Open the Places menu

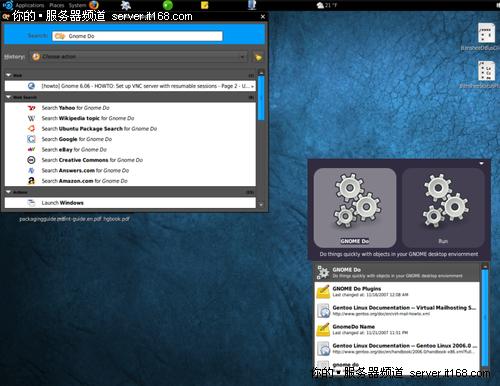point(57,5)
